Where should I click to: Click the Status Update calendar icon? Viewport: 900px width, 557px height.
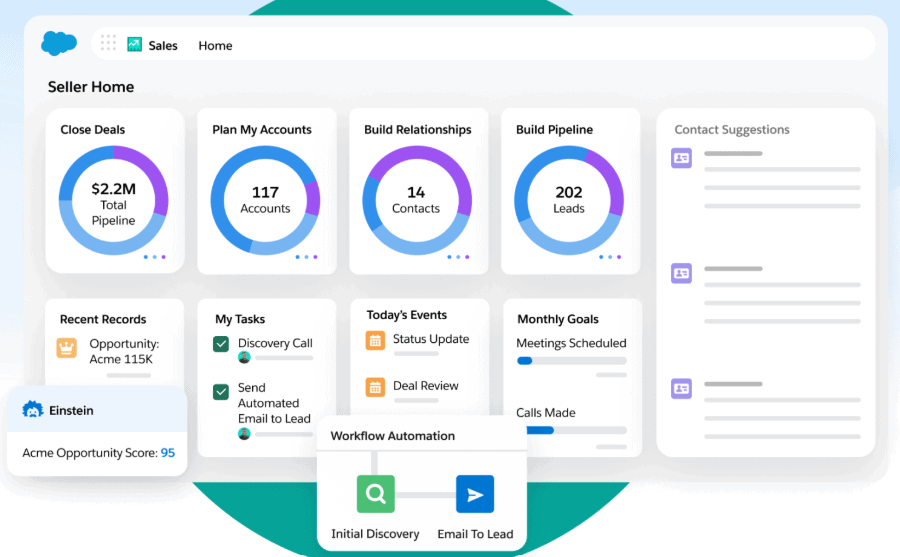[x=375, y=341]
